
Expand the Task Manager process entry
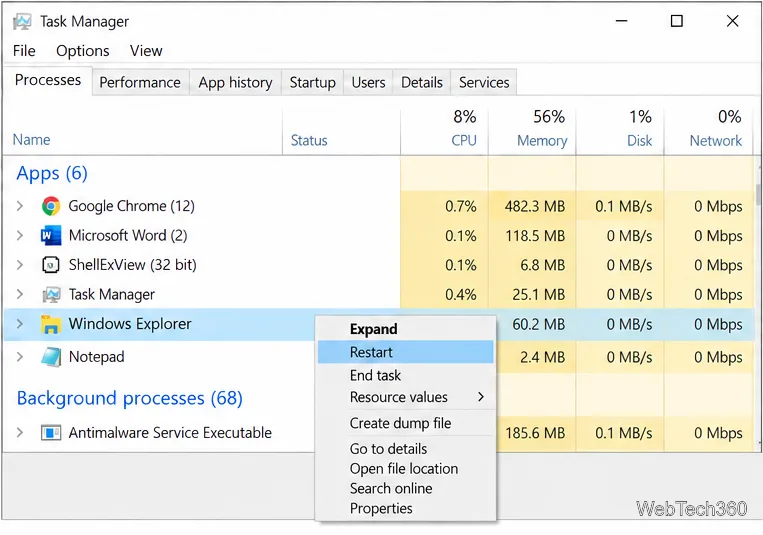click(19, 294)
